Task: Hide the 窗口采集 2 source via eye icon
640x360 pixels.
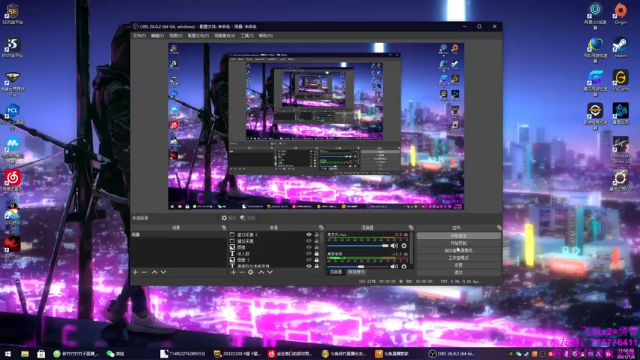Action: click(309, 235)
